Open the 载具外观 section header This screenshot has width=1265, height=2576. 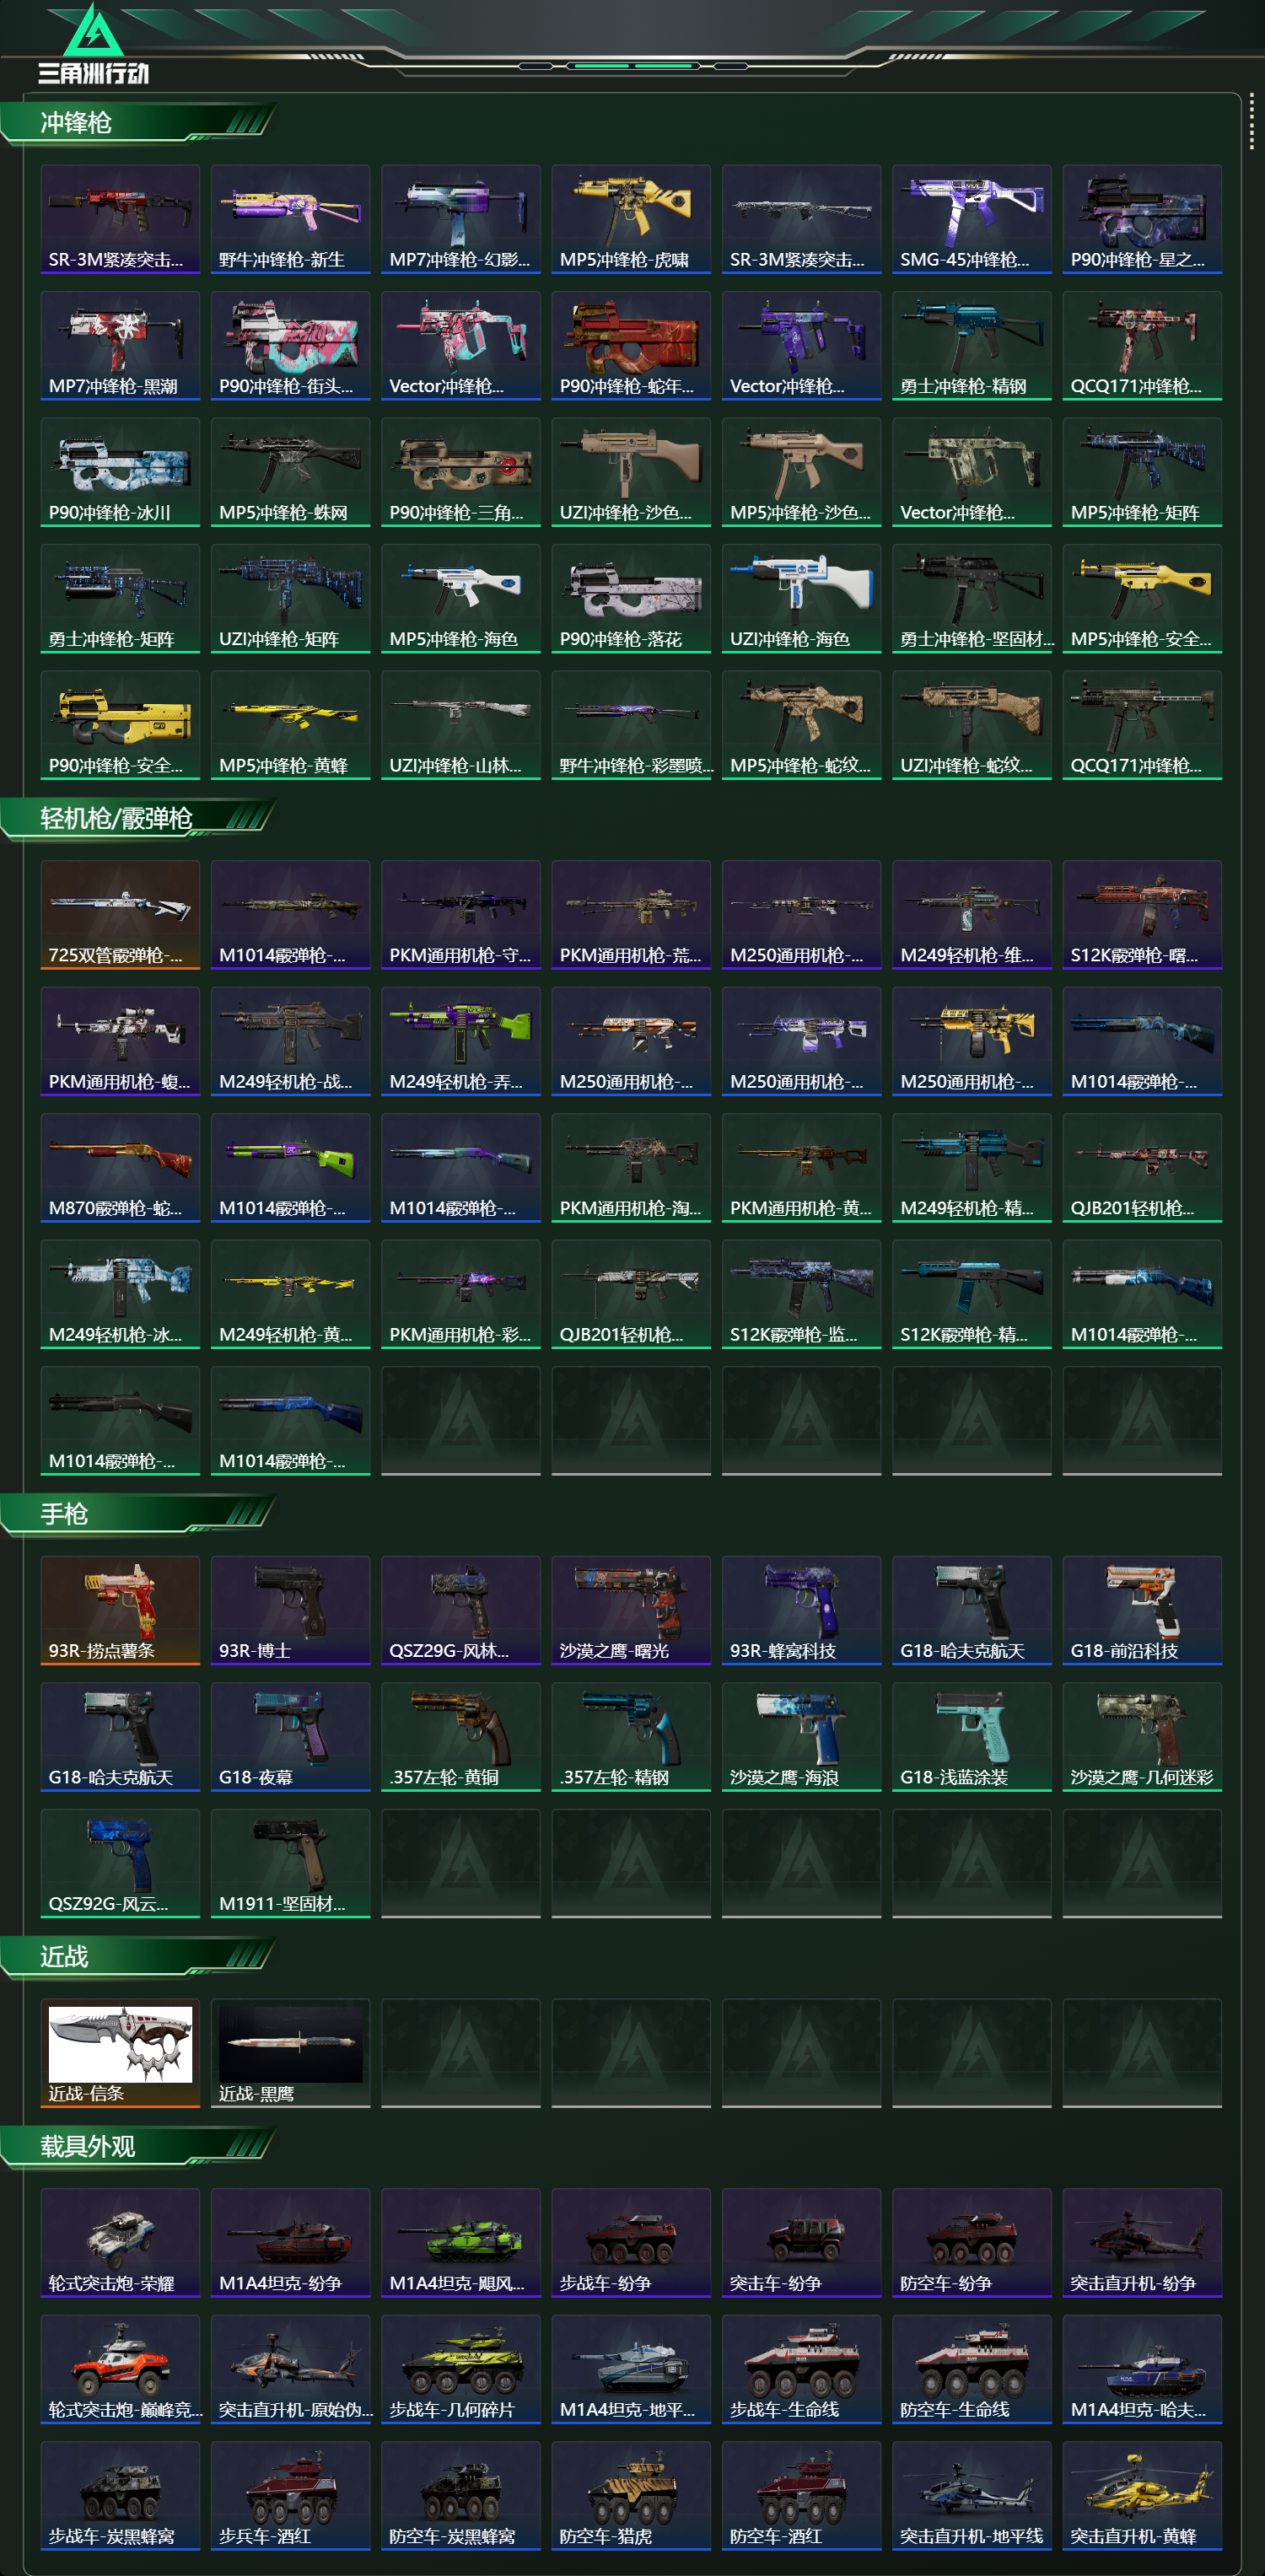[x=88, y=2147]
